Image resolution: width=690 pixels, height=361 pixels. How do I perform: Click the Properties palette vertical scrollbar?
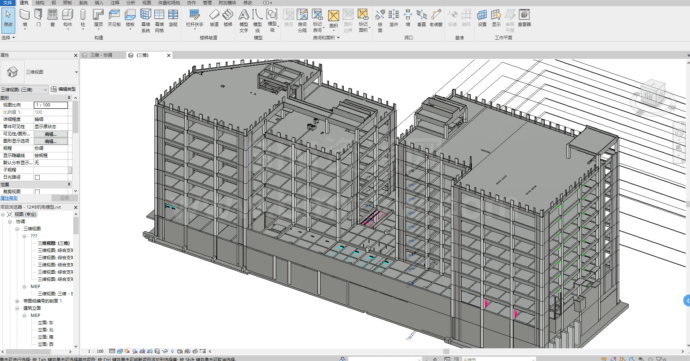click(x=75, y=117)
